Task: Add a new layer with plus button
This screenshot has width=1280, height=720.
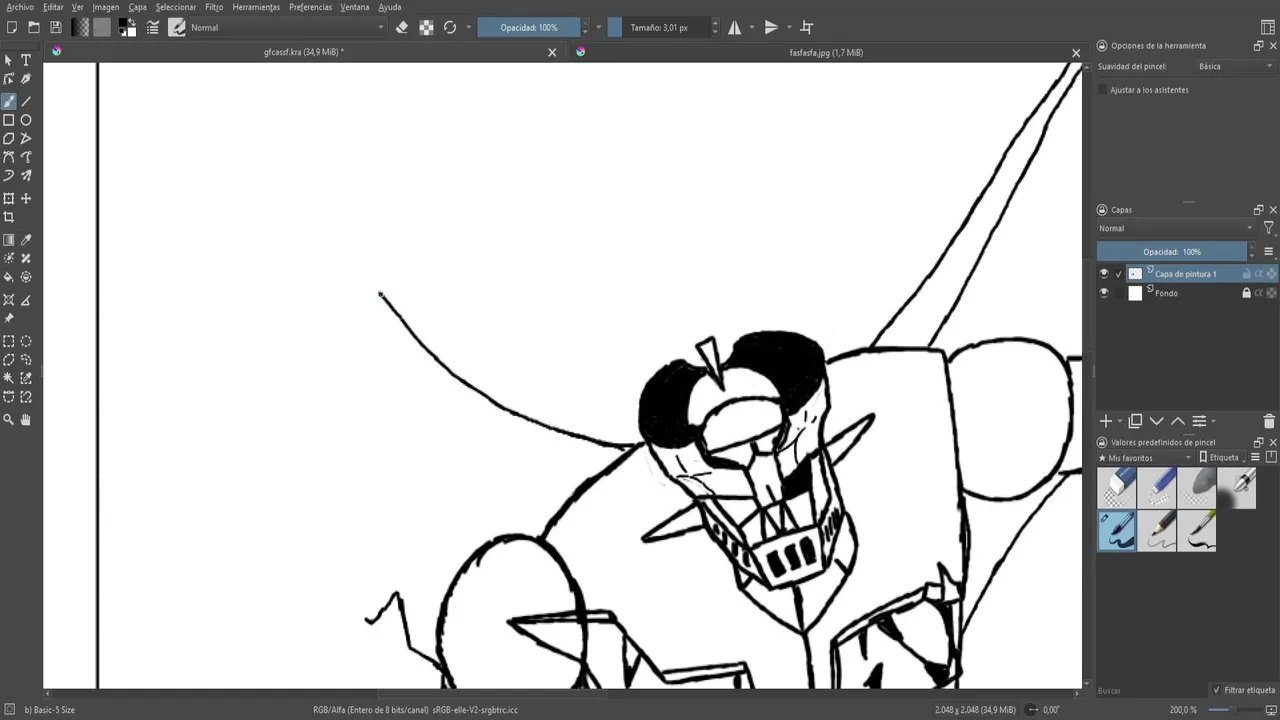Action: pos(1106,422)
